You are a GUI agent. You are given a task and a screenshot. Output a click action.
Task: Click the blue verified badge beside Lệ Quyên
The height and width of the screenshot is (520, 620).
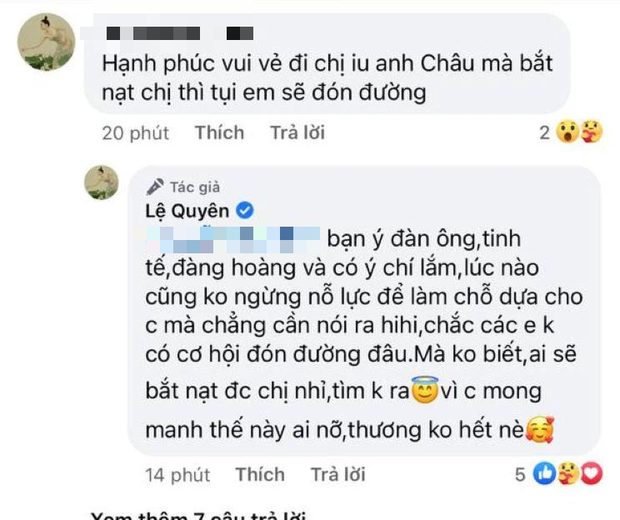[x=245, y=210]
